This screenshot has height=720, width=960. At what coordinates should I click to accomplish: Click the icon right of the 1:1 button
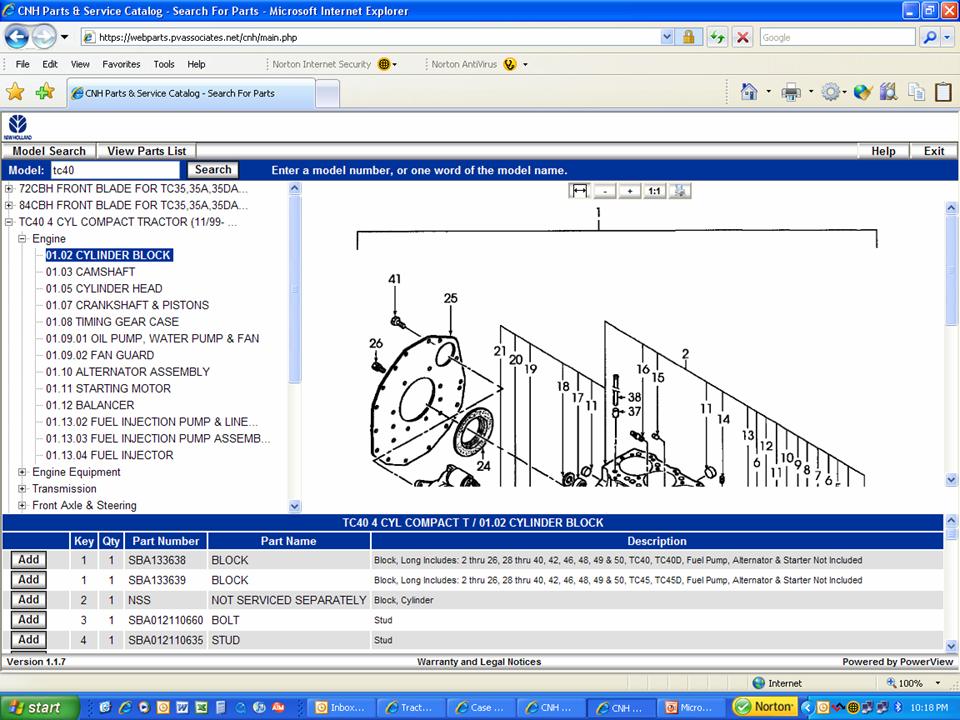[680, 191]
